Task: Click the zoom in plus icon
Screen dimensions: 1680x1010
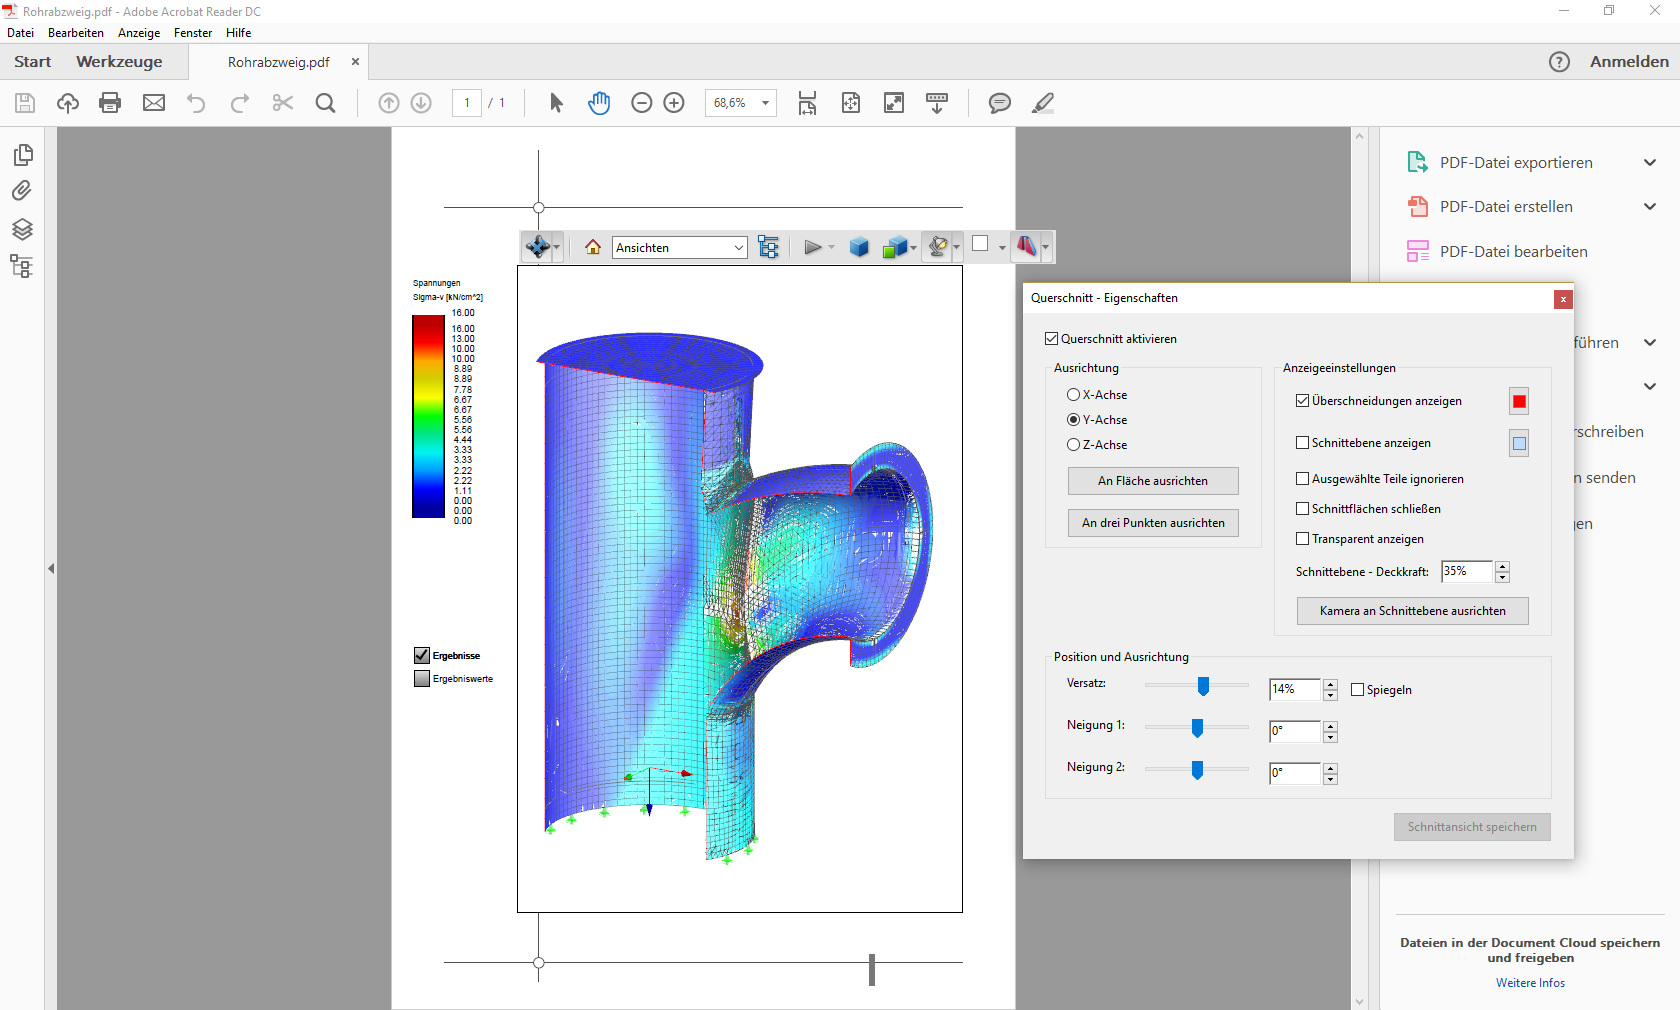Action: coord(674,103)
